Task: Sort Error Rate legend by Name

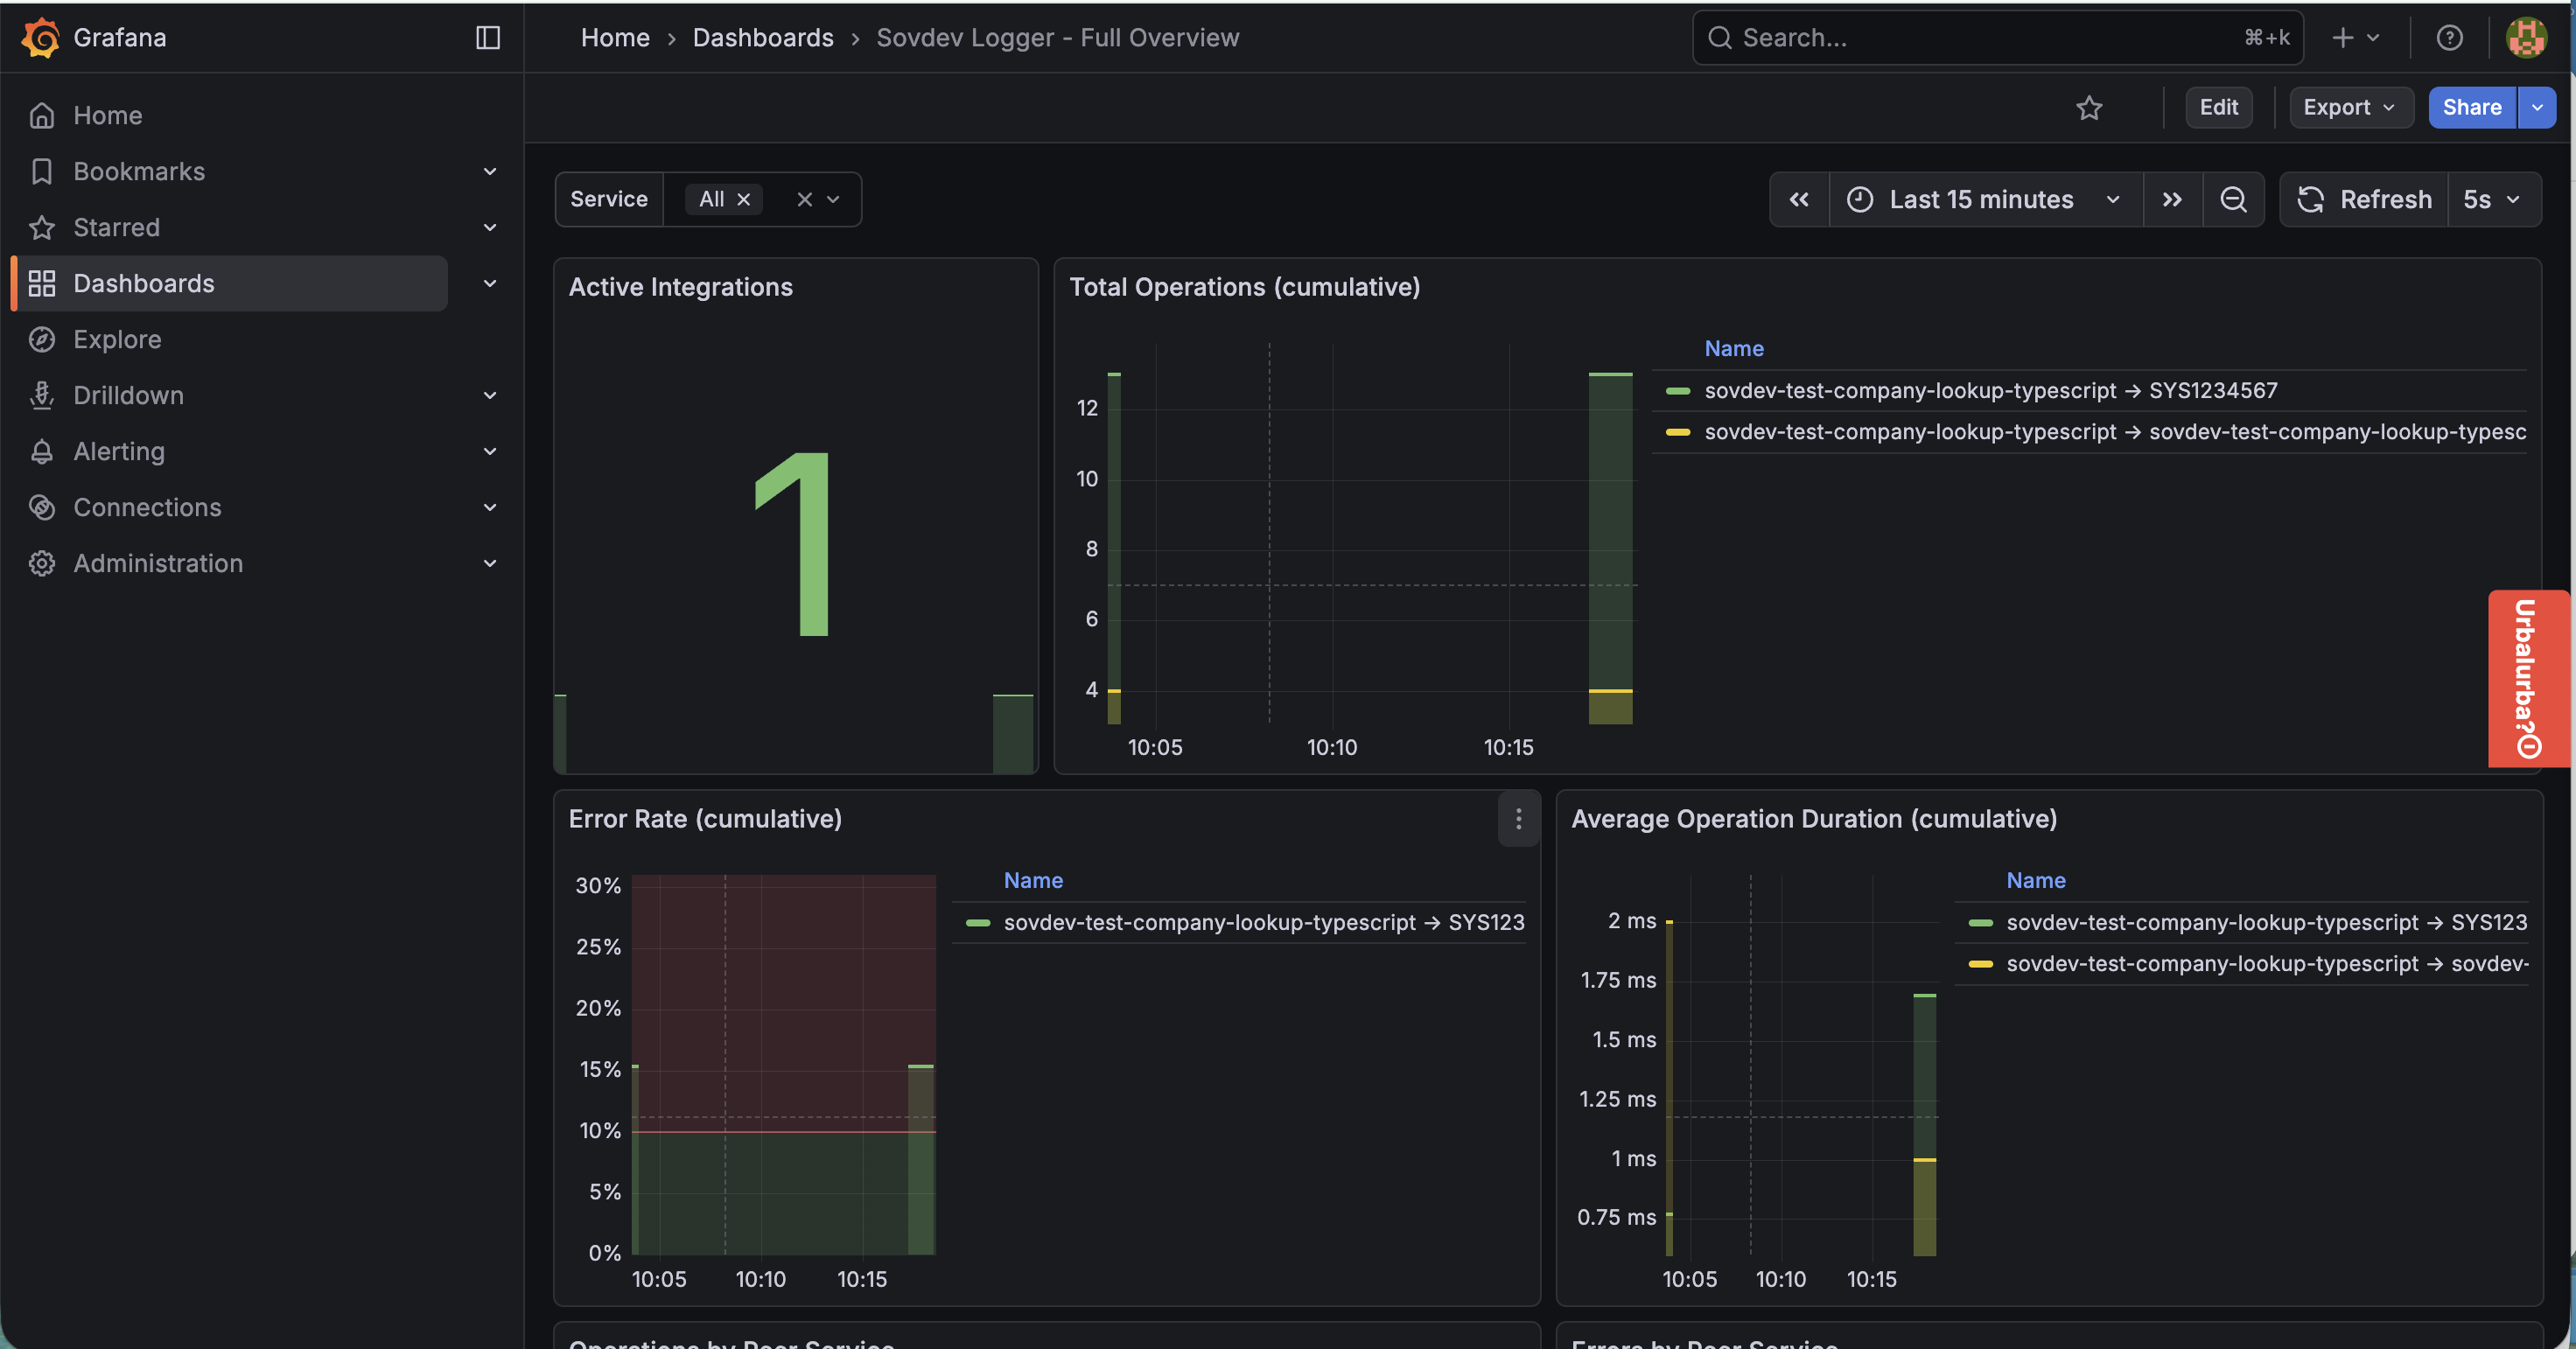Action: 1033,881
